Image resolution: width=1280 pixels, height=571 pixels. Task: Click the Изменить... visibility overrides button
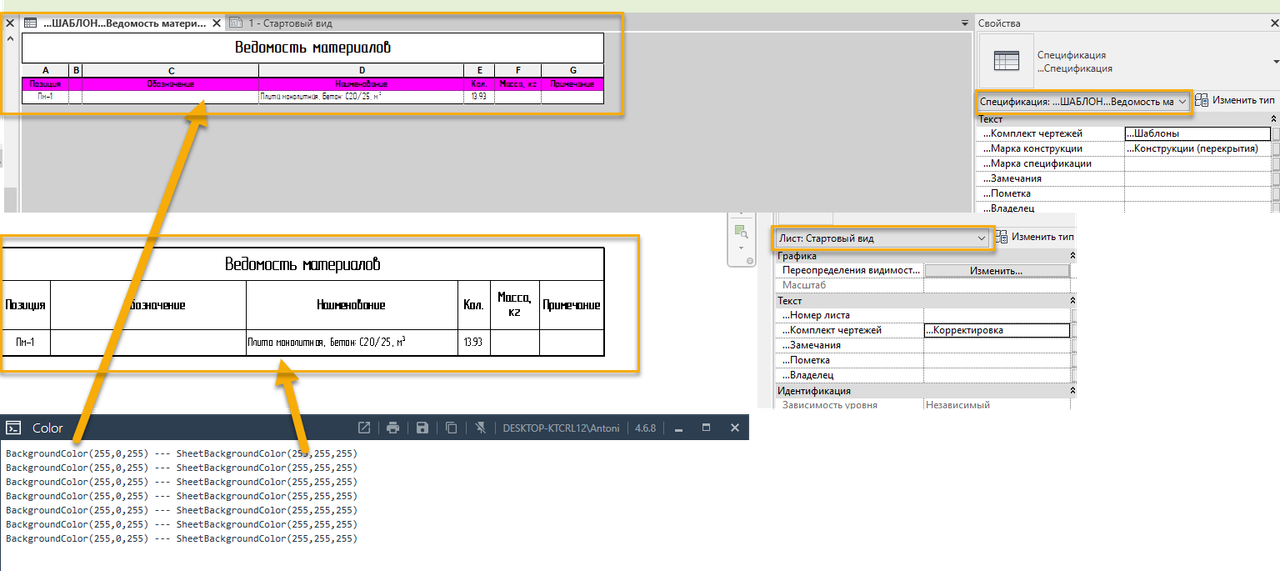coord(996,271)
